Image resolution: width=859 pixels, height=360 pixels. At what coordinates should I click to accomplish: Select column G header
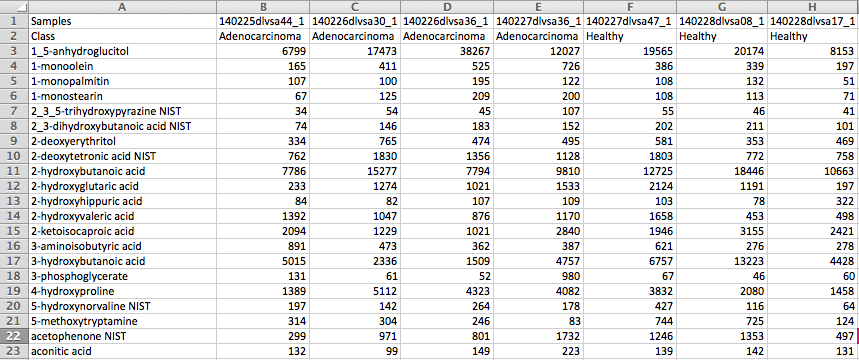coord(722,7)
